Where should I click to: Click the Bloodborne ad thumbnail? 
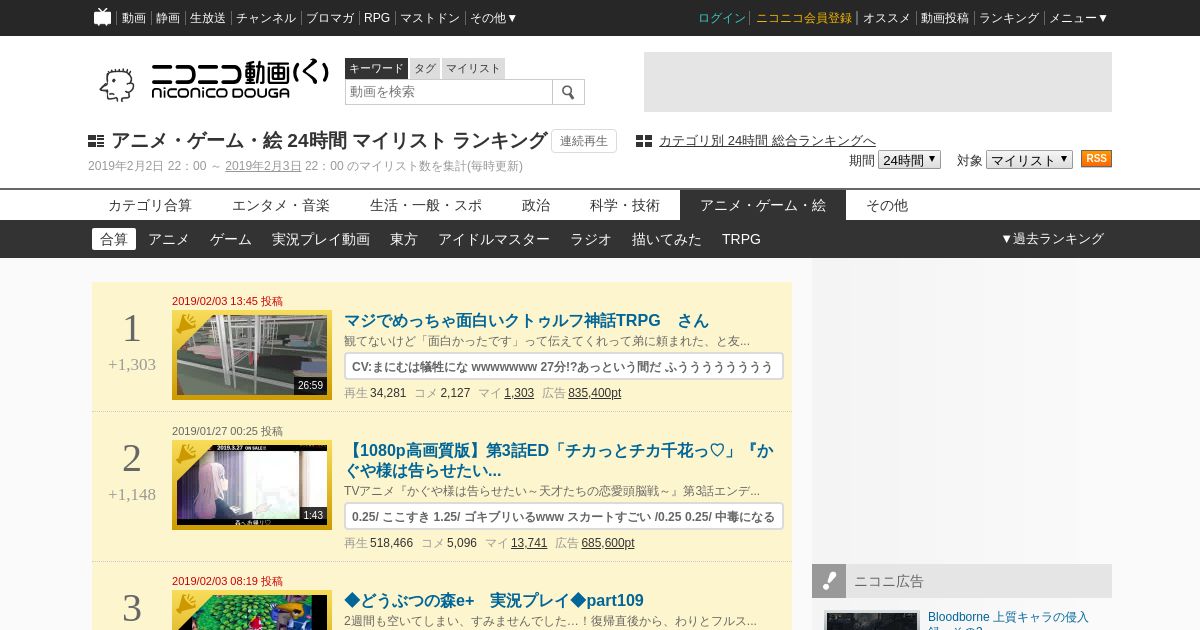(x=872, y=620)
